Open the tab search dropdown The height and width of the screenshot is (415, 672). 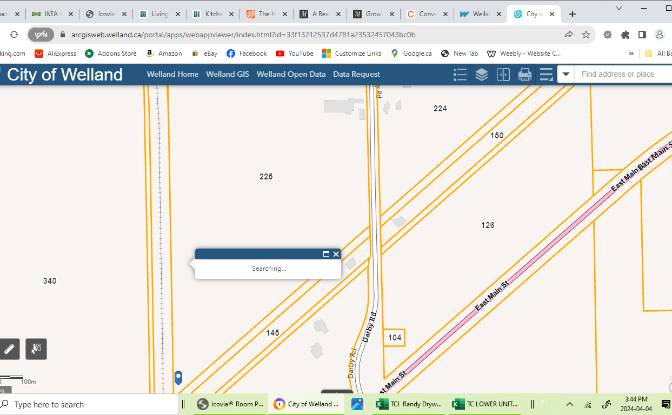coord(618,8)
